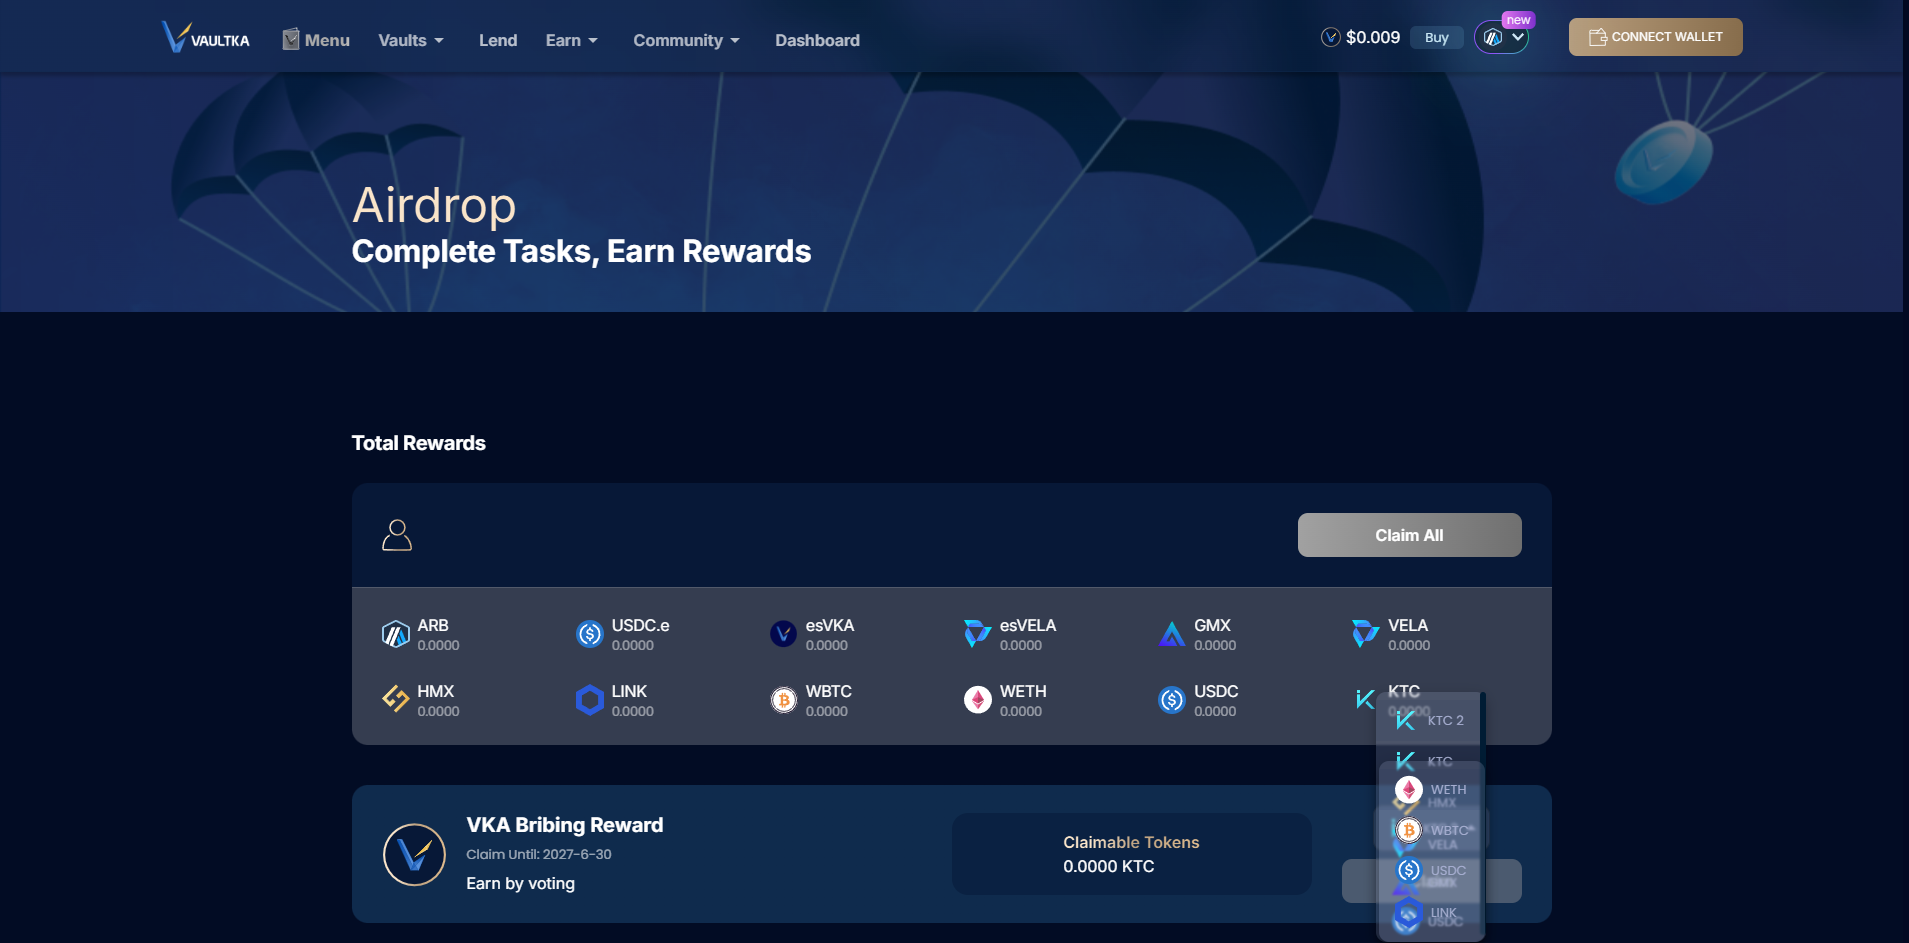Click the user profile icon
This screenshot has width=1909, height=943.
click(x=397, y=535)
